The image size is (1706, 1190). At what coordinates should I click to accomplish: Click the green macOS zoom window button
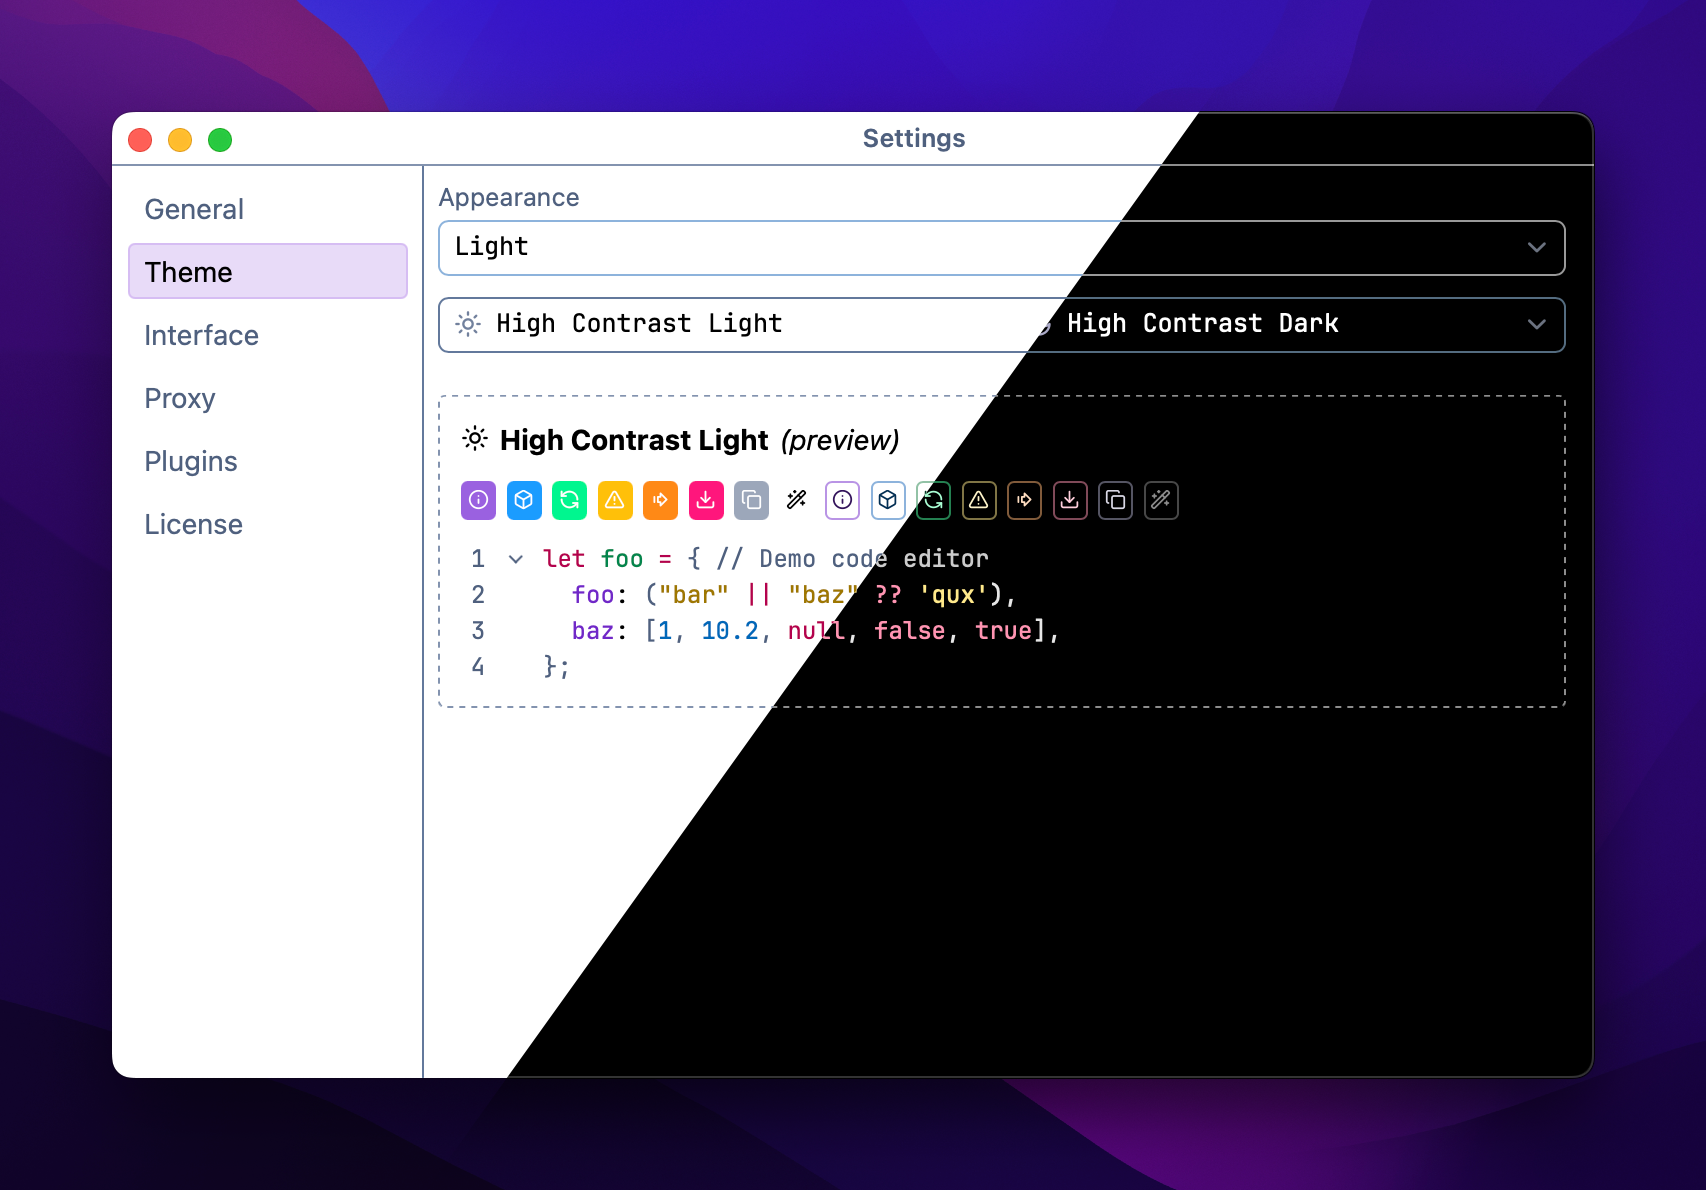point(220,140)
